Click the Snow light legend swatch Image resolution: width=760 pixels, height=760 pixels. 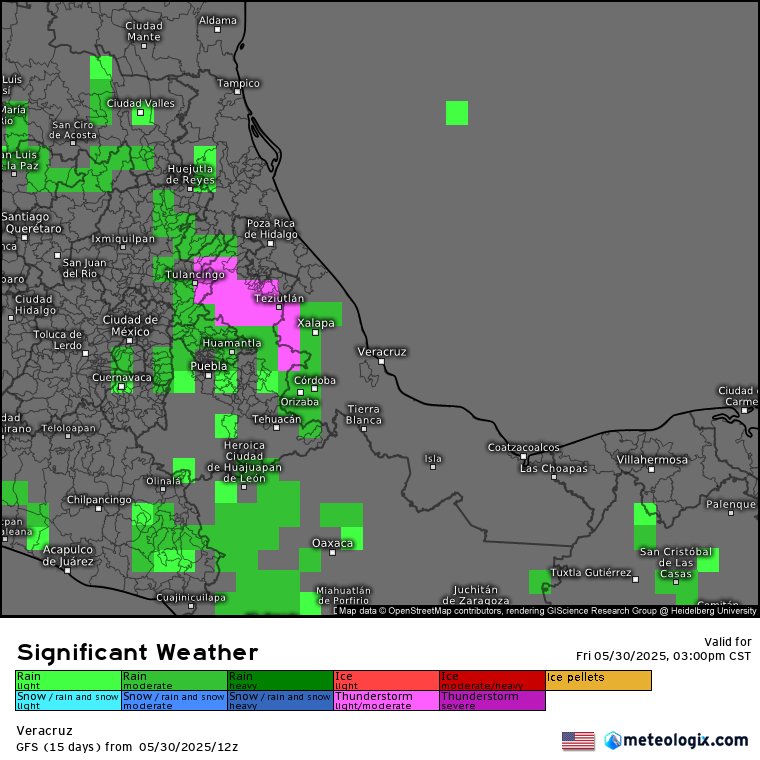click(68, 701)
